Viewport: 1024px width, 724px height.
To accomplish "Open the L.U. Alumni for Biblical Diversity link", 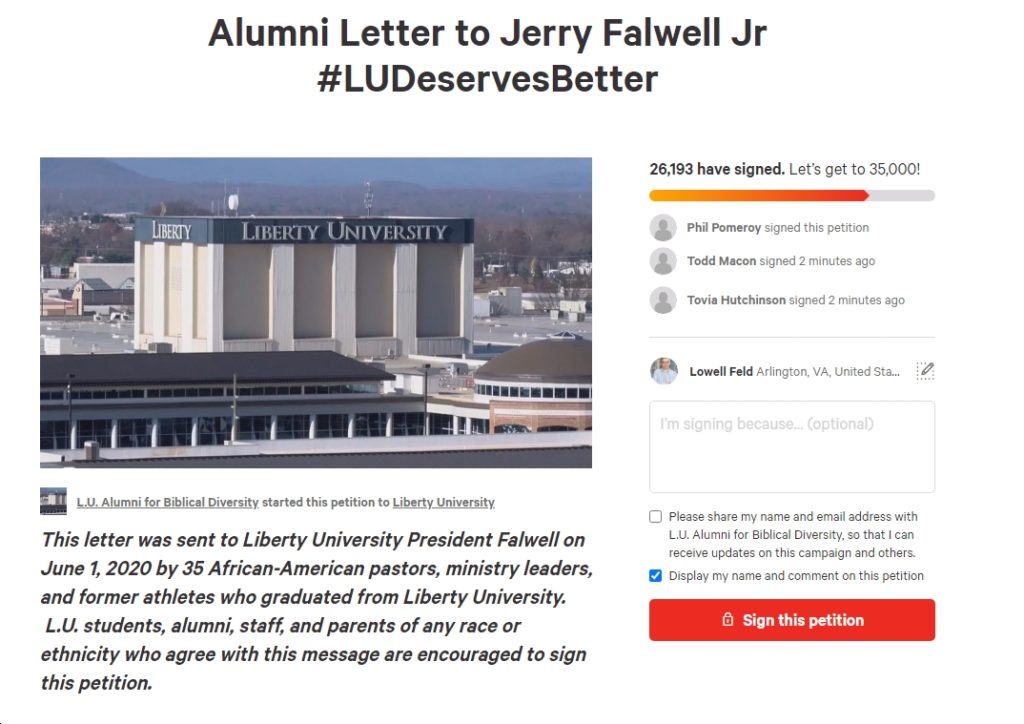I will click(x=168, y=502).
